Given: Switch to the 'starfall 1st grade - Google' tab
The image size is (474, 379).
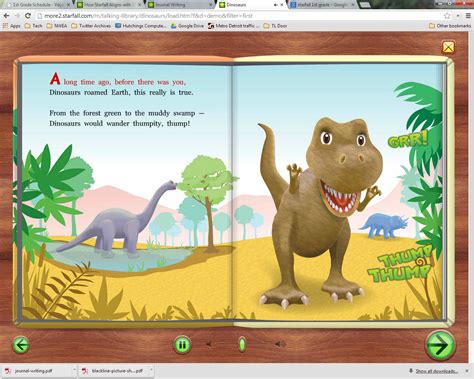Looking at the screenshot, I should 322,5.
